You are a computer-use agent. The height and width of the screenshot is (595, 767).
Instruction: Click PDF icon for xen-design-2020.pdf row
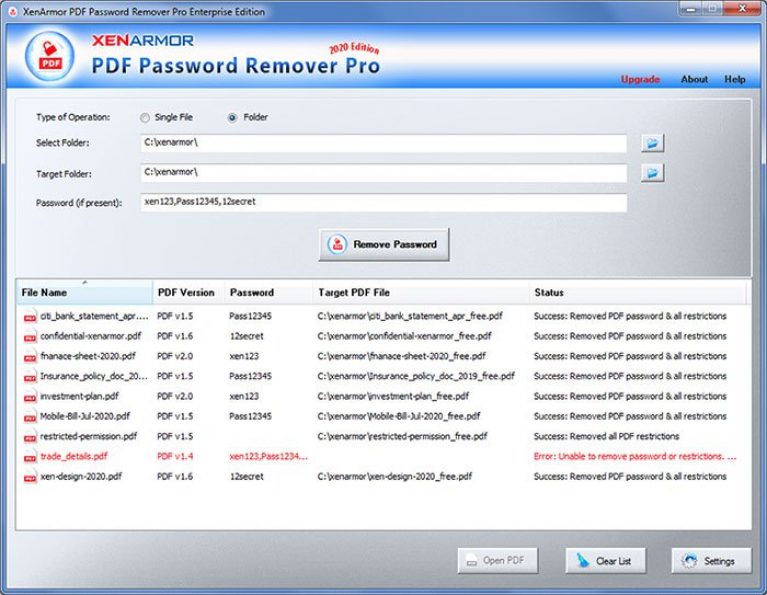(x=30, y=477)
